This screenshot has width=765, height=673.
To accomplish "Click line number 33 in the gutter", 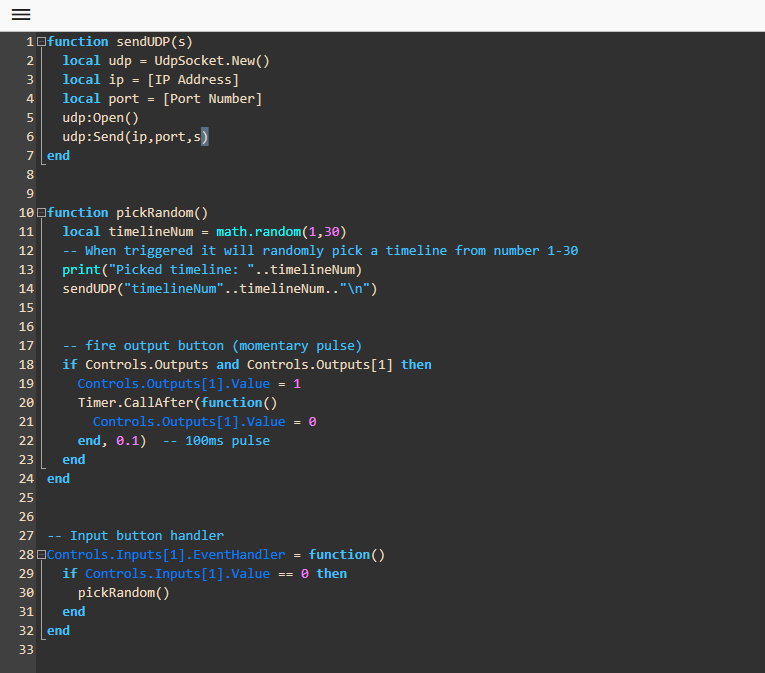I will pyautogui.click(x=26, y=650).
